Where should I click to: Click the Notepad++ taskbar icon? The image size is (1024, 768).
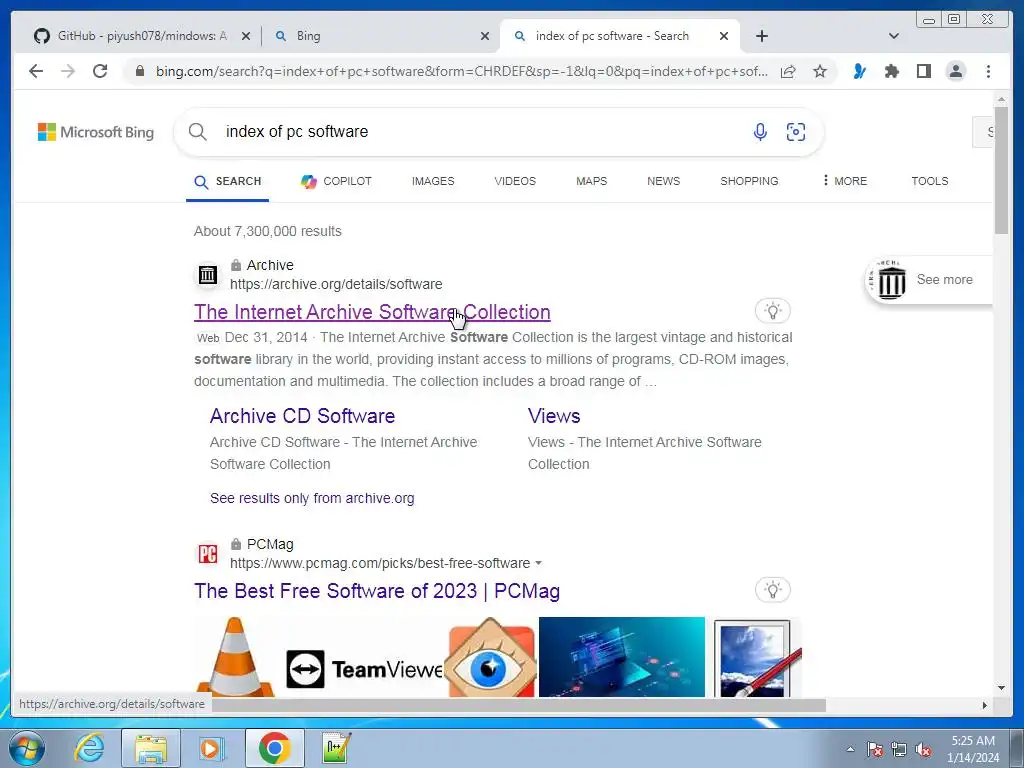(x=336, y=748)
